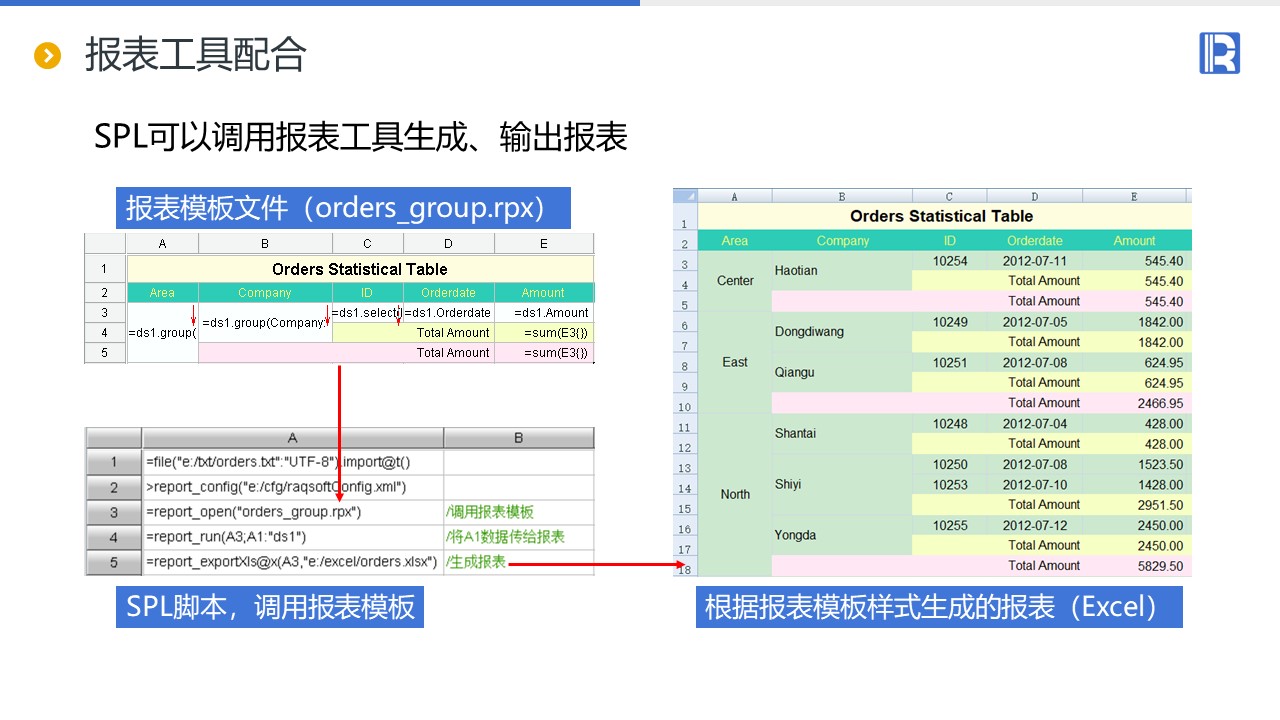
Task: Click the Company header in the report template
Action: tap(265, 293)
